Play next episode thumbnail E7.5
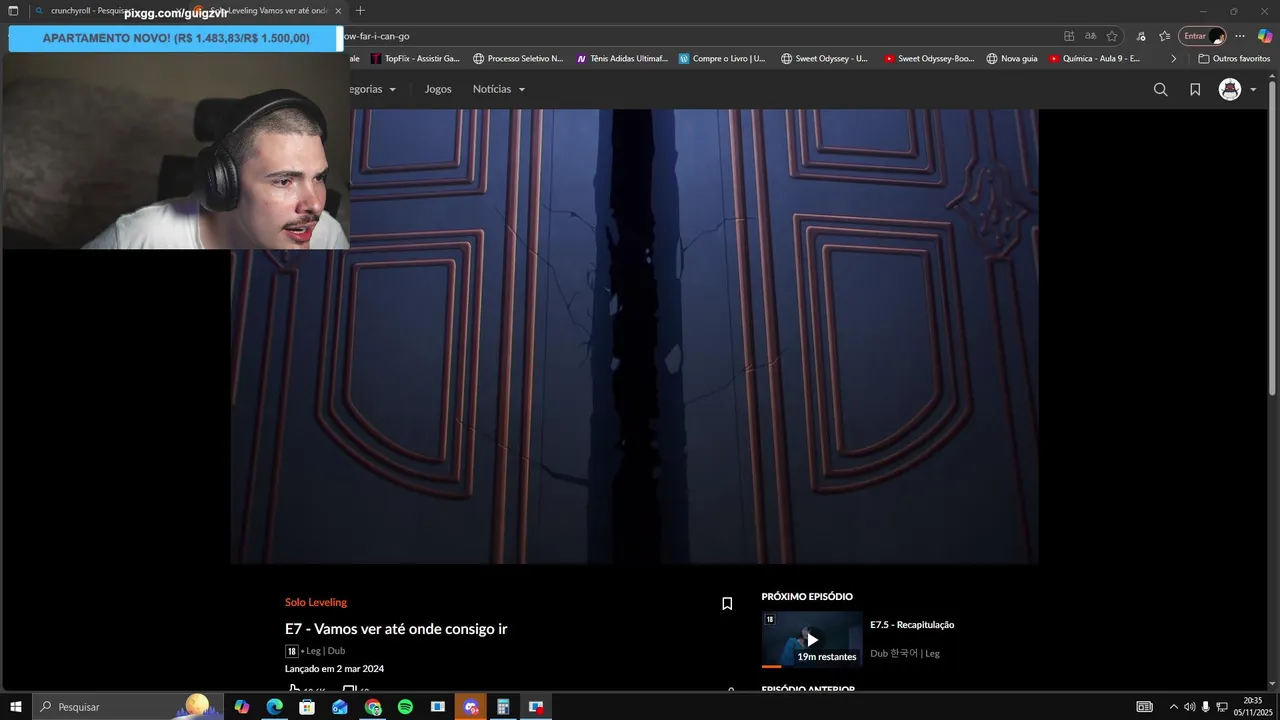Viewport: 1280px width, 720px height. pos(812,639)
